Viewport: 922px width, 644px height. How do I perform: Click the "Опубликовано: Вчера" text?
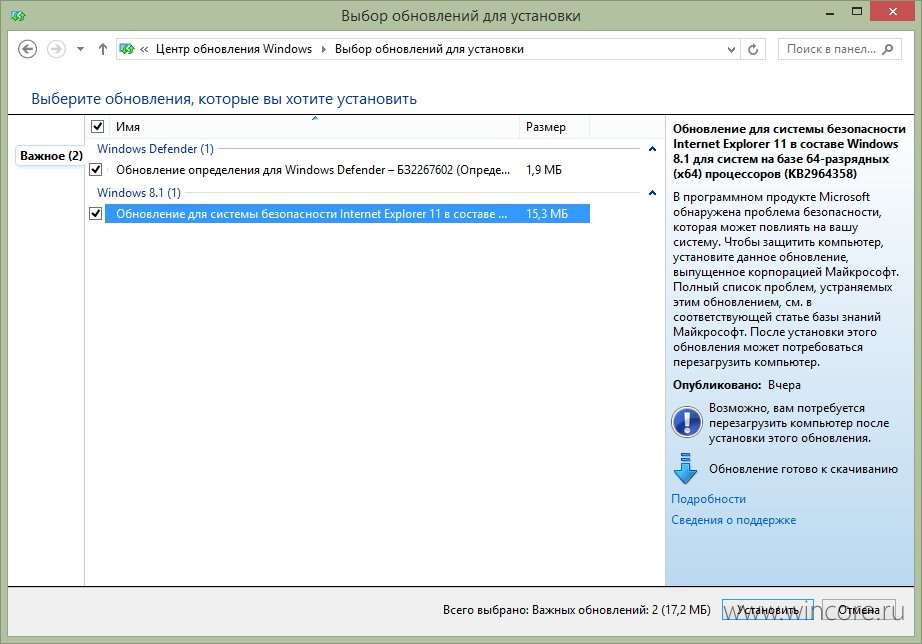737,385
